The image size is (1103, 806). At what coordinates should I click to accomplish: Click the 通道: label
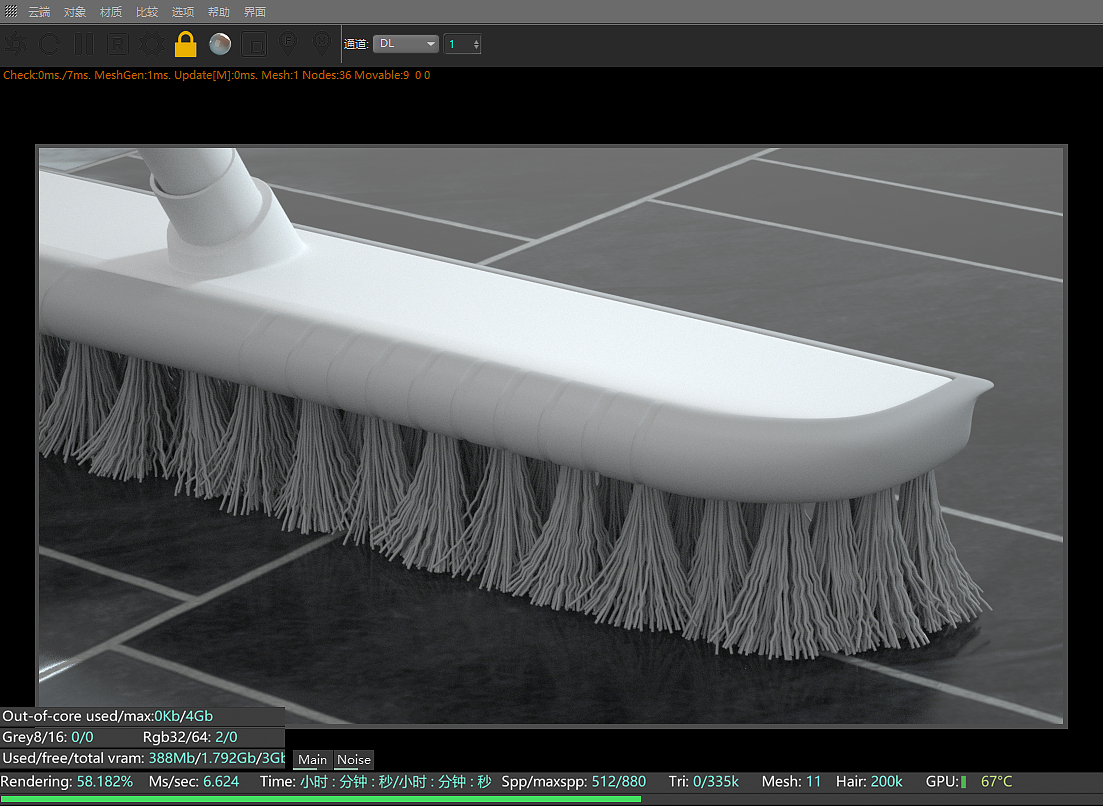click(356, 44)
